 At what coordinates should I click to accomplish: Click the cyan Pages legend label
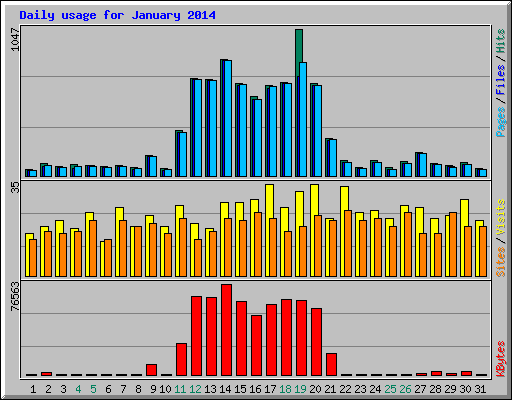pyautogui.click(x=501, y=122)
